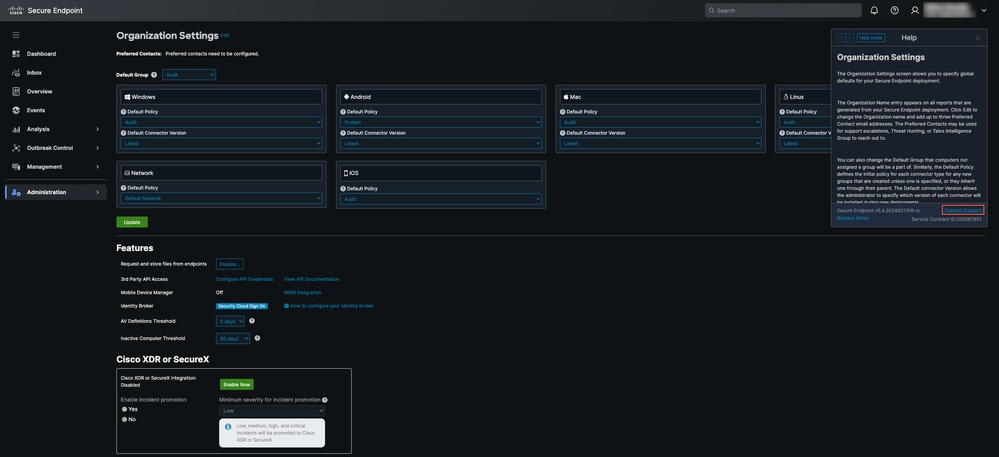Open AV Definitions Threshold days dropdown
This screenshot has width=999, height=457.
230,321
